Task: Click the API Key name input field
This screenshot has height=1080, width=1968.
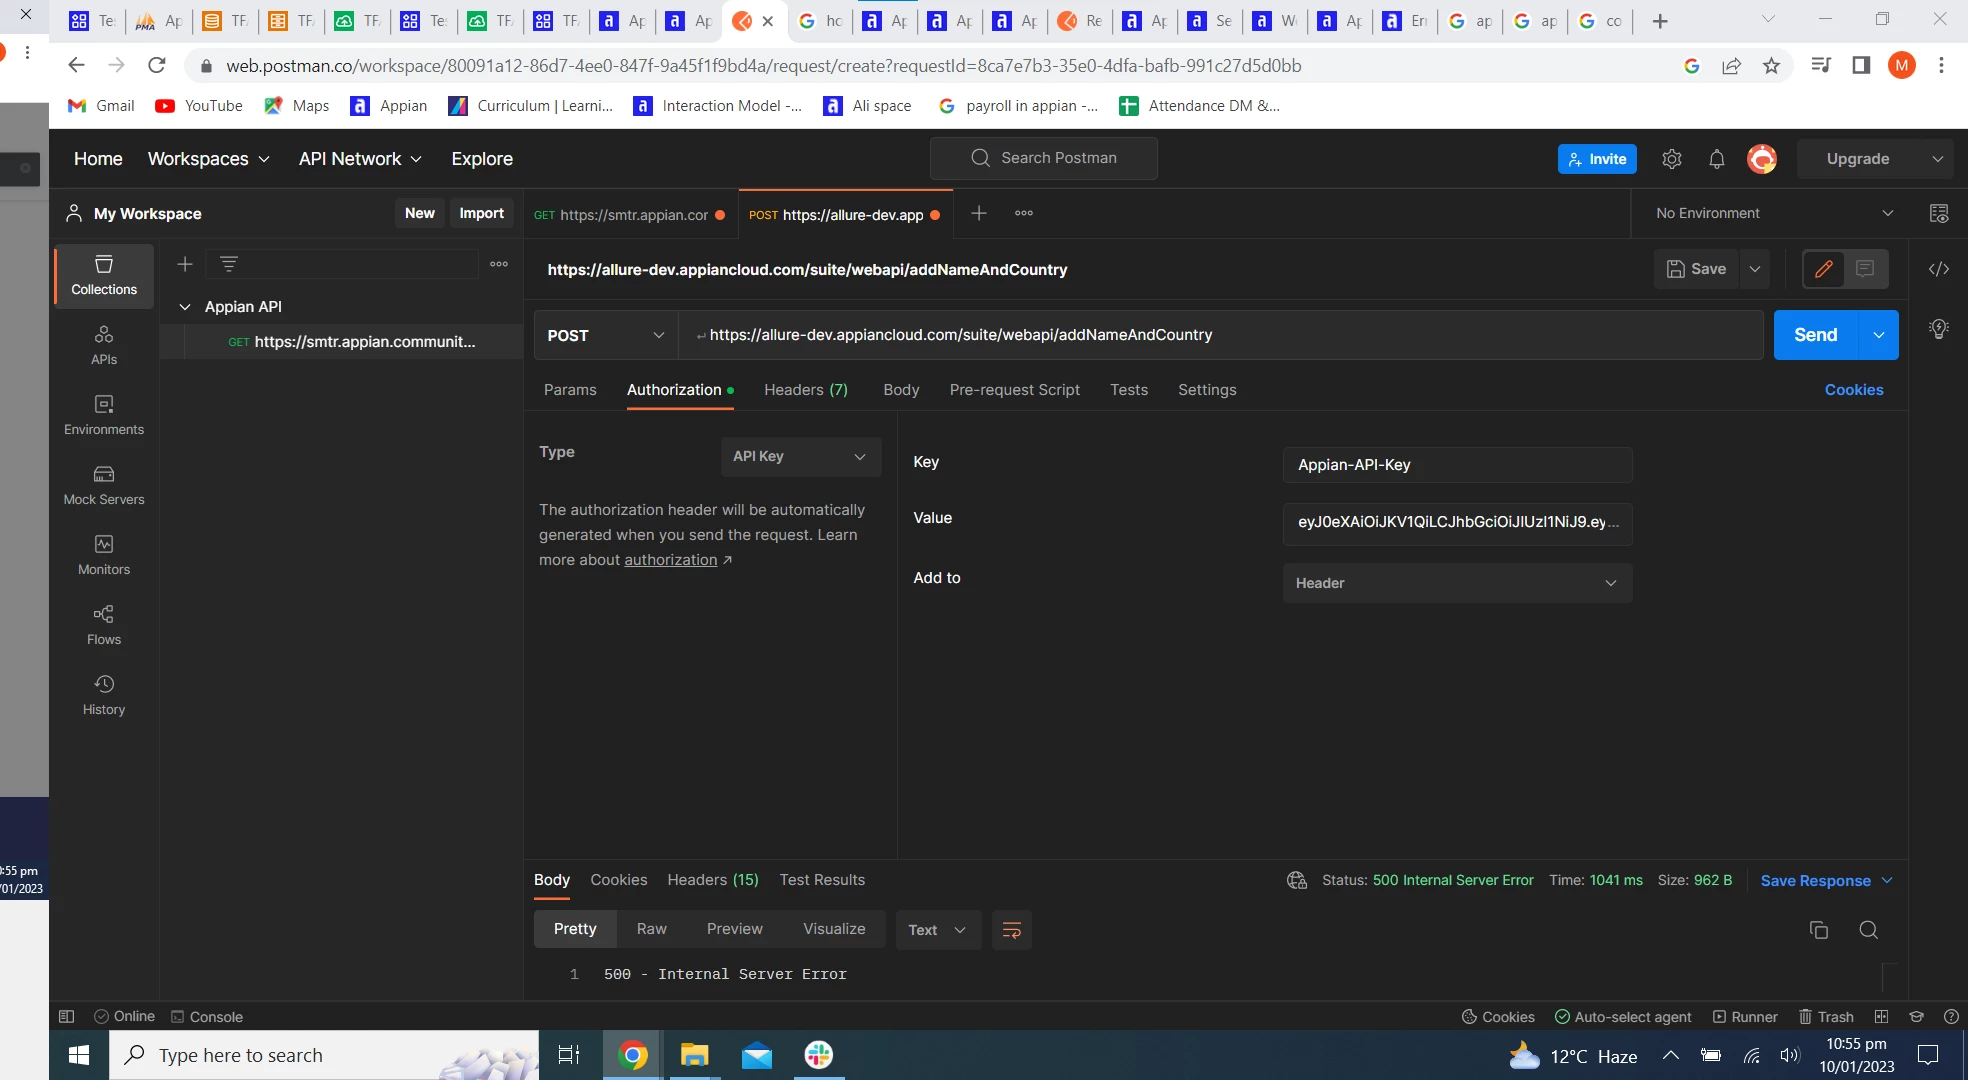Action: click(1457, 465)
